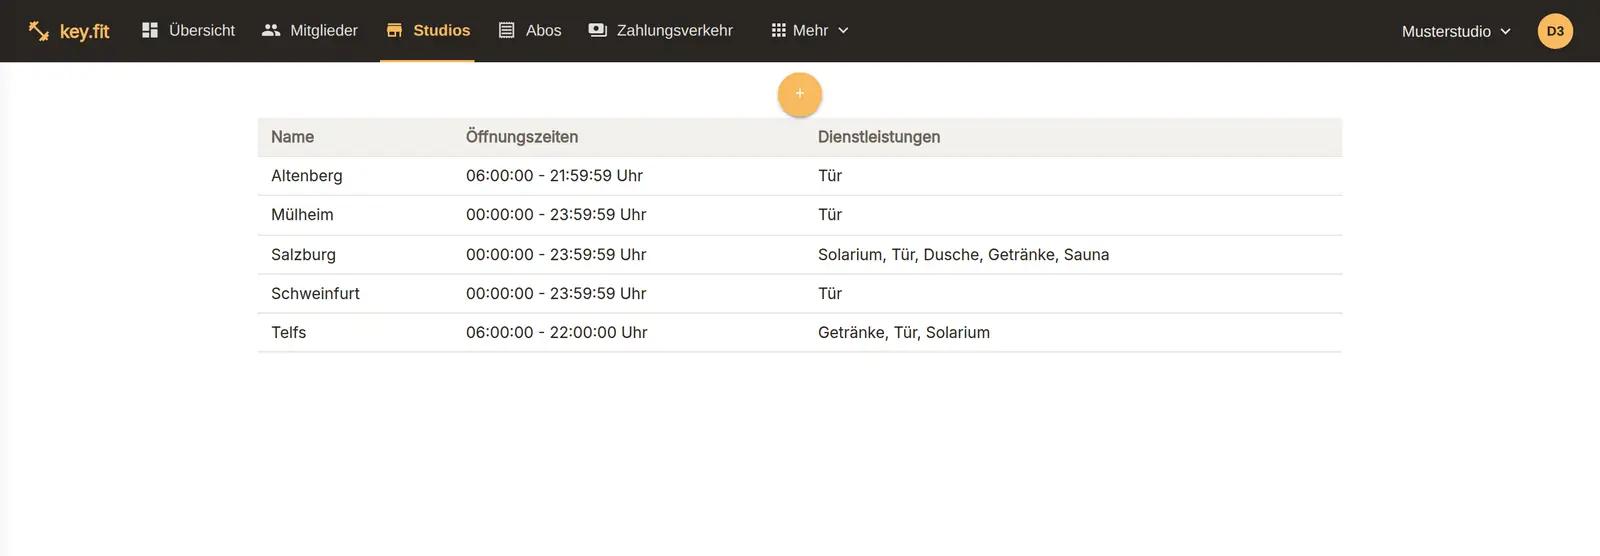Click Salzburg services Solarium, Tür, Dusche, Getränke, Sauna
The image size is (1600, 556).
tap(963, 255)
